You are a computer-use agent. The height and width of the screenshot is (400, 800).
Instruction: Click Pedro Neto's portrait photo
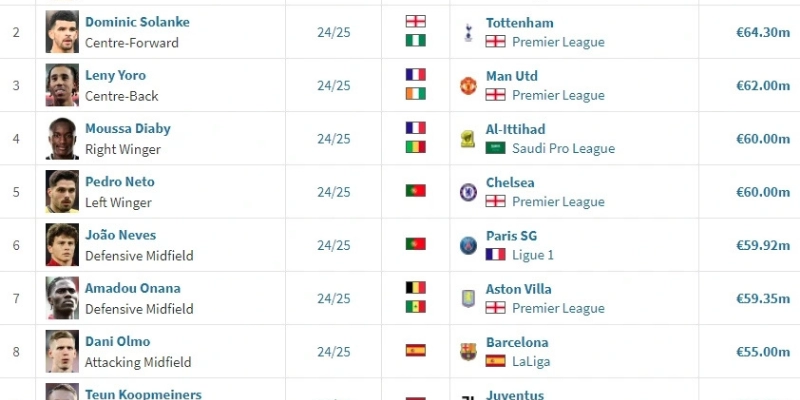(62, 191)
